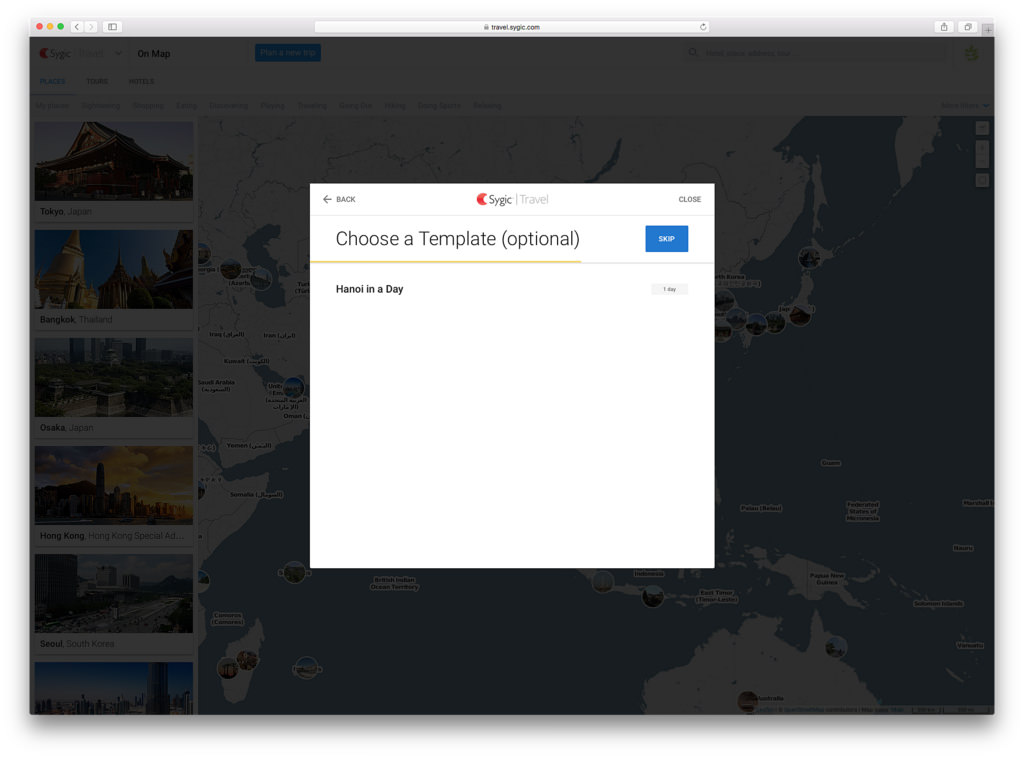Open a new Safari tab with plus
Screen dimensions: 1024x757
click(x=988, y=29)
